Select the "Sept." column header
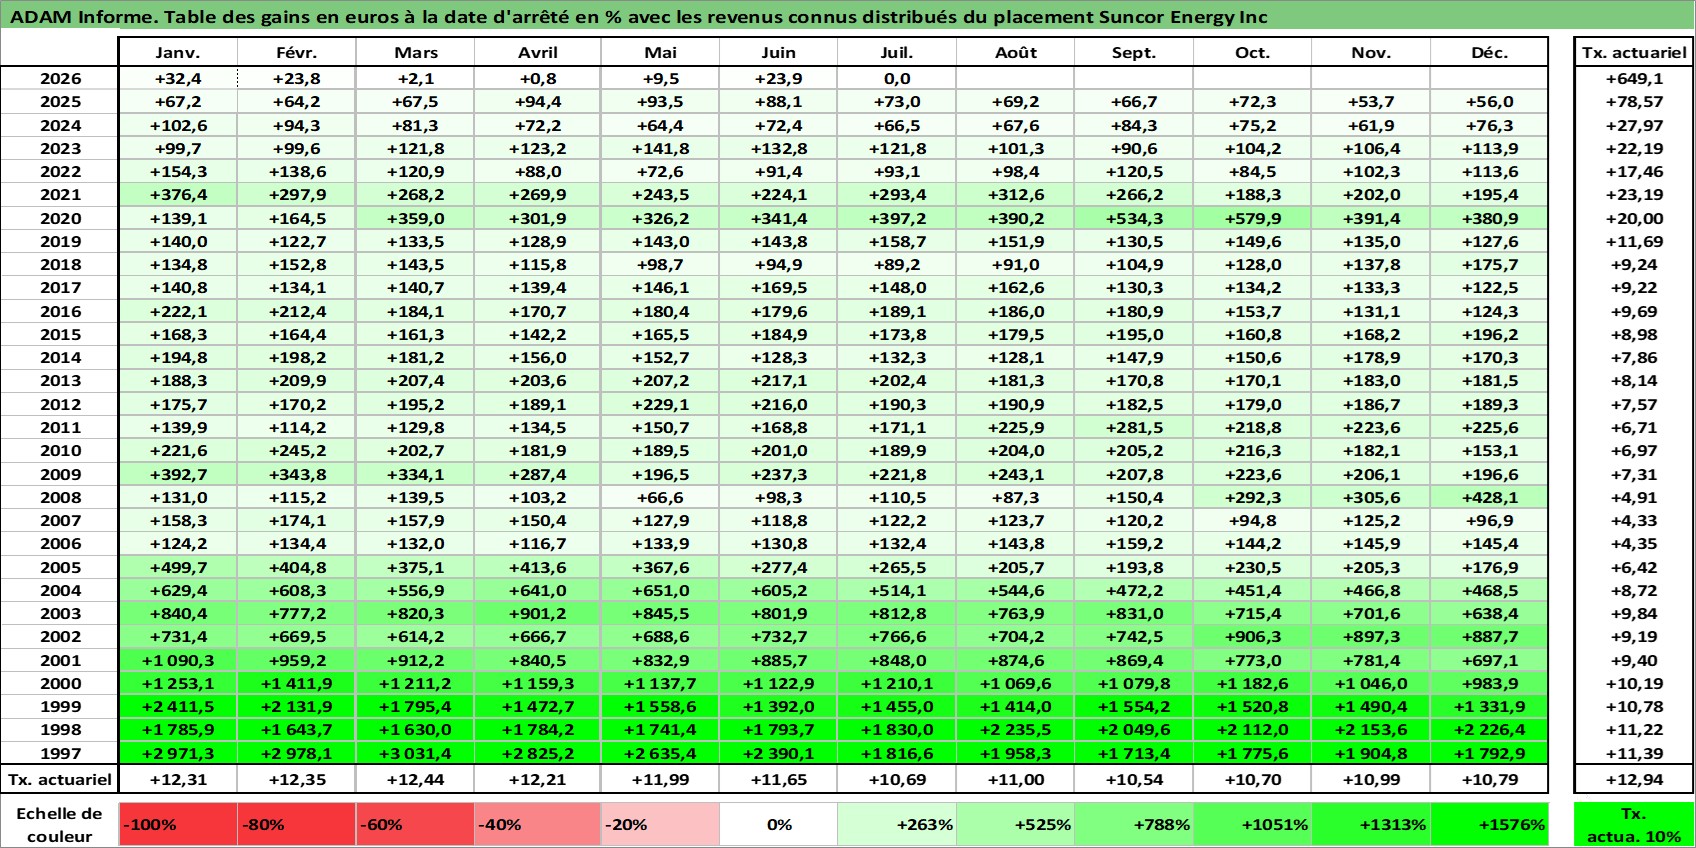The width and height of the screenshot is (1696, 848). pyautogui.click(x=1134, y=53)
